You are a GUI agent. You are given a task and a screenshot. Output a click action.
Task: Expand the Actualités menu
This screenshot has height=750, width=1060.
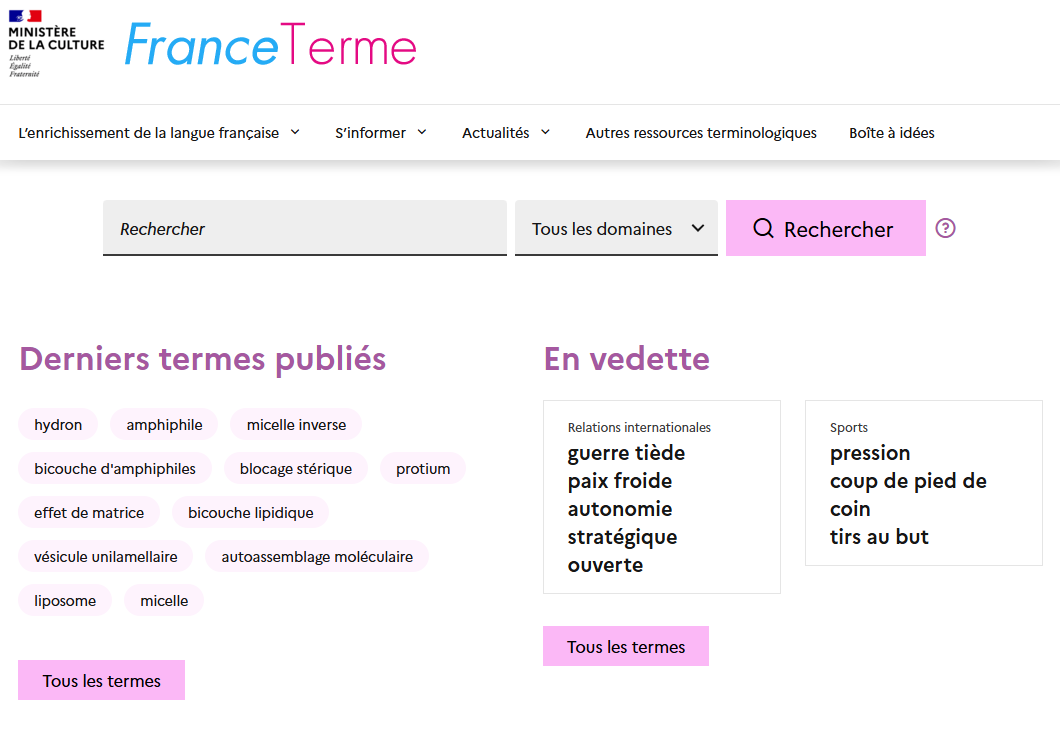coord(506,133)
